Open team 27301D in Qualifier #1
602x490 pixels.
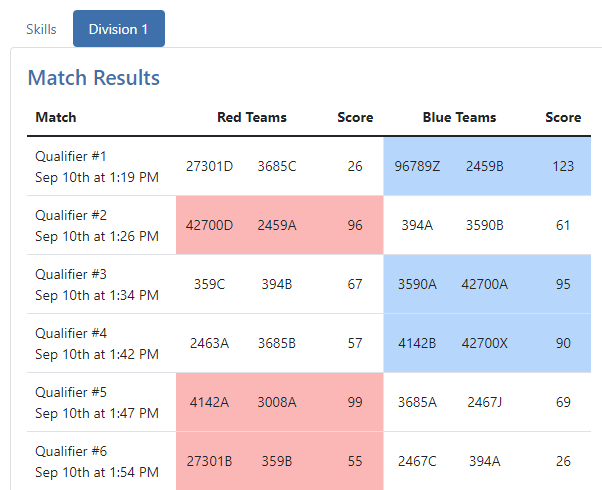[x=209, y=166]
